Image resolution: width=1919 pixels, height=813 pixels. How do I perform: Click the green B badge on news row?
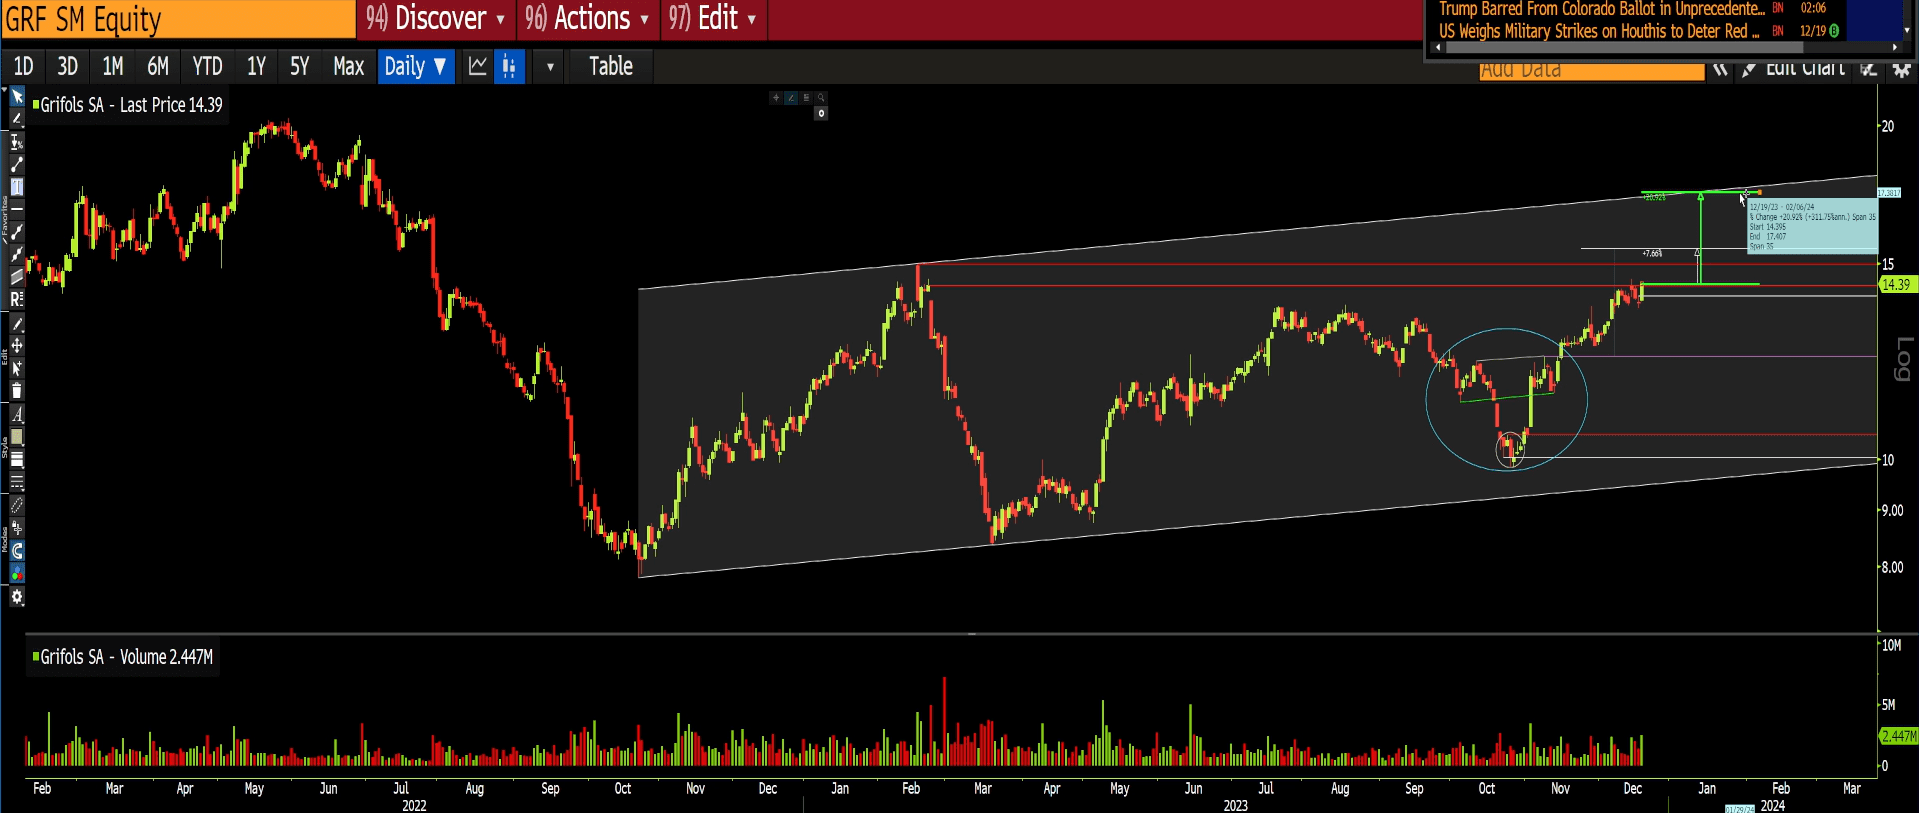[1834, 31]
